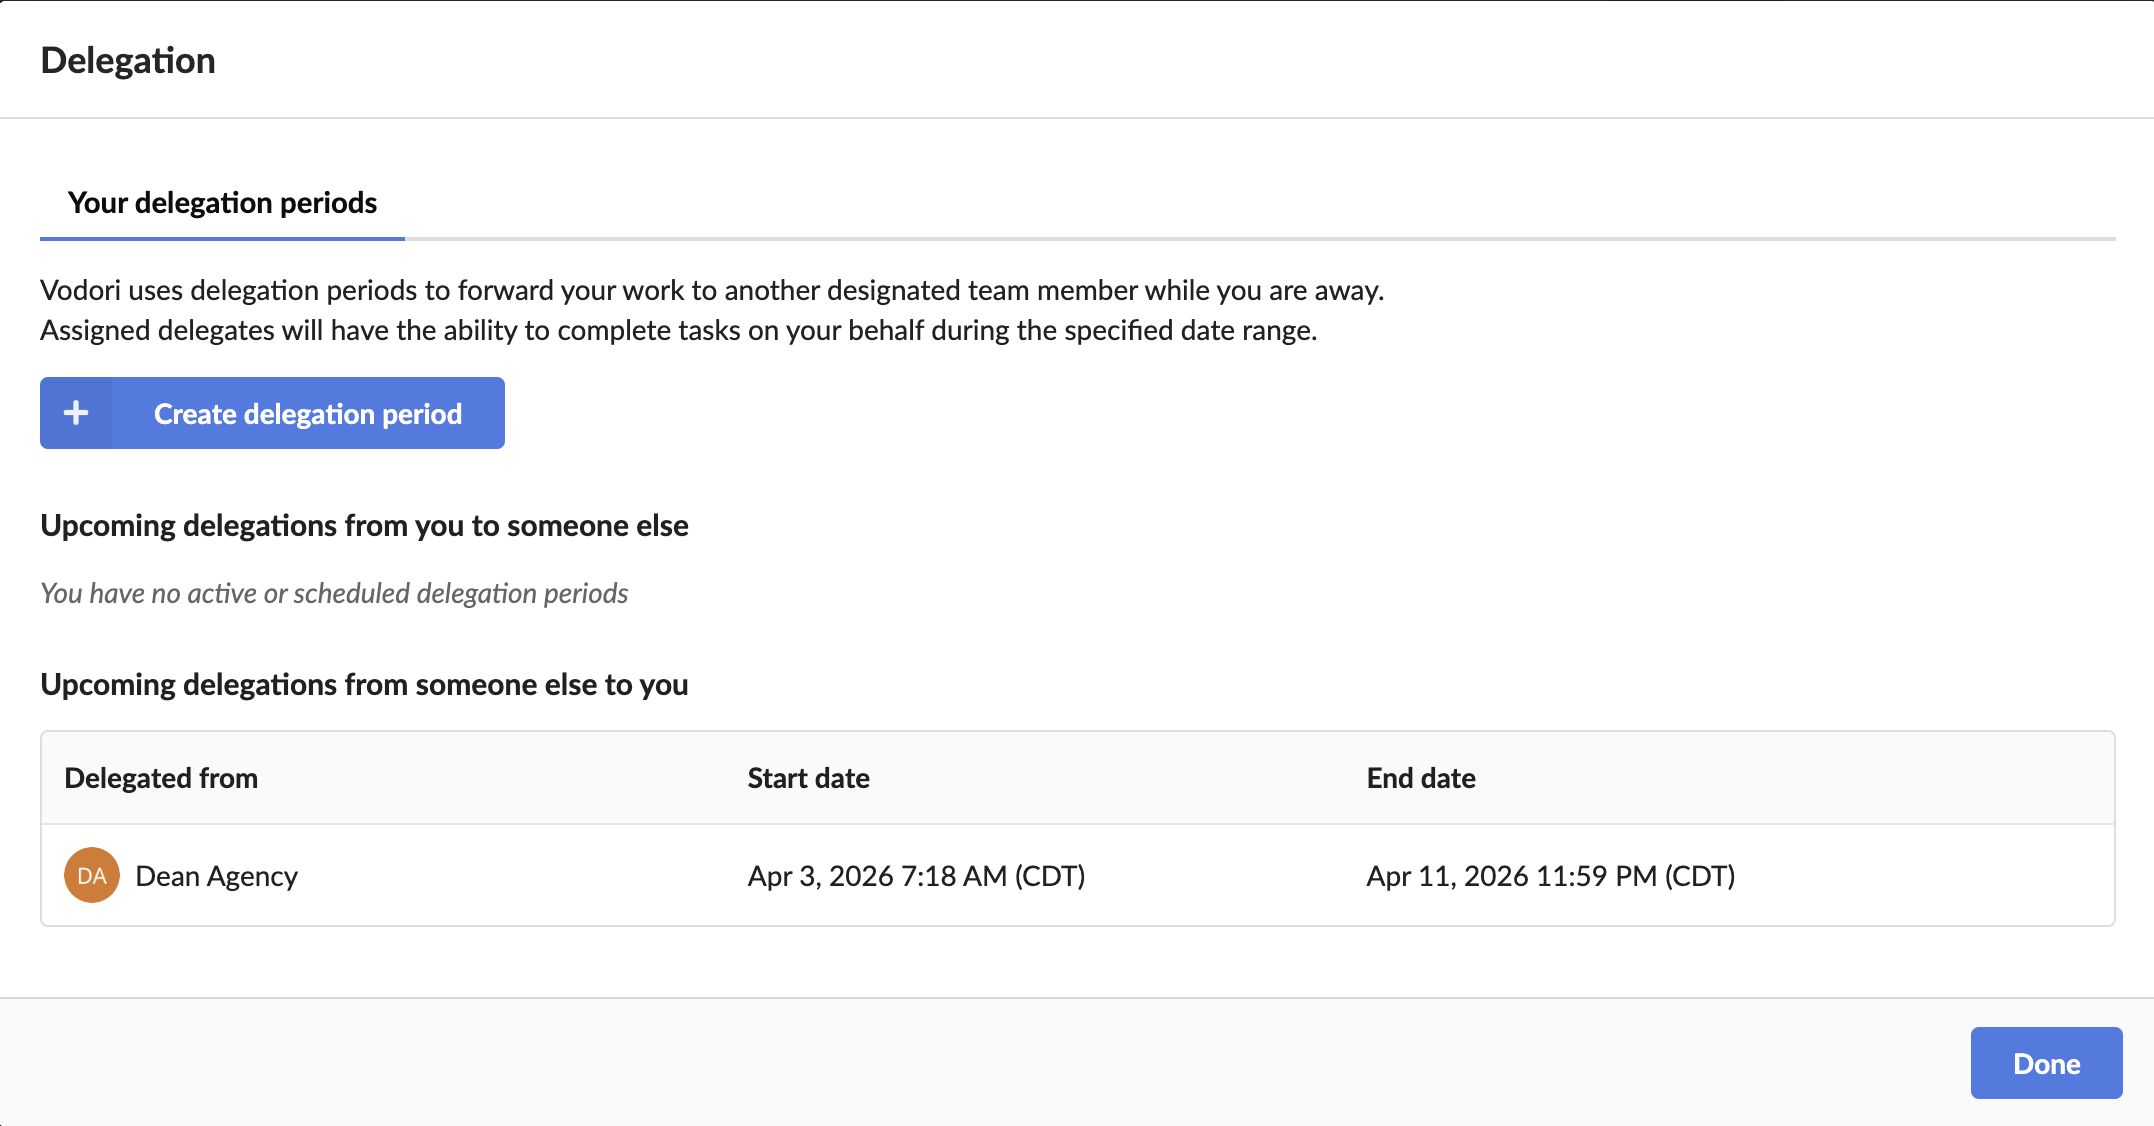2154x1126 pixels.
Task: Click the Create delegation period label
Action: tap(308, 414)
